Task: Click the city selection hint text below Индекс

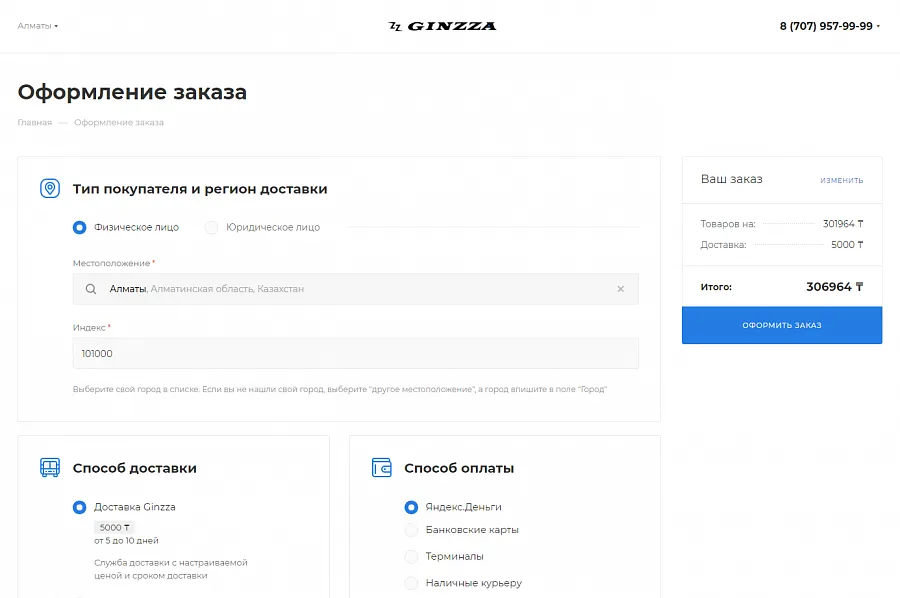Action: (340, 389)
